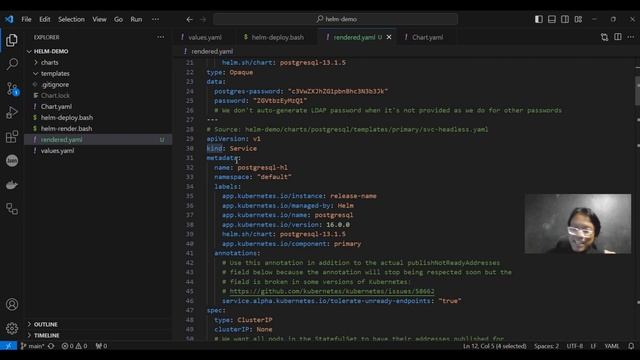Image resolution: width=640 pixels, height=360 pixels.
Task: Click the main branch indicator in status bar
Action: 32,346
